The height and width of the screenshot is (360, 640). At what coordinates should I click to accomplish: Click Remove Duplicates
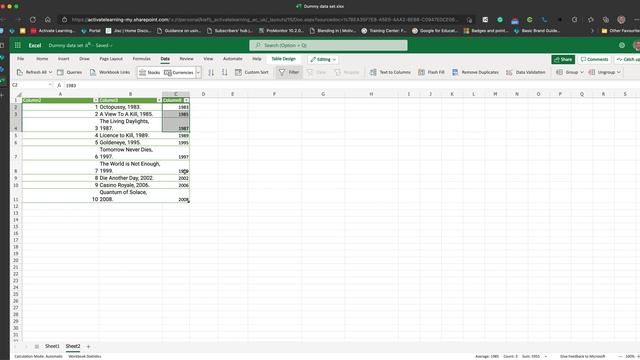click(x=475, y=72)
